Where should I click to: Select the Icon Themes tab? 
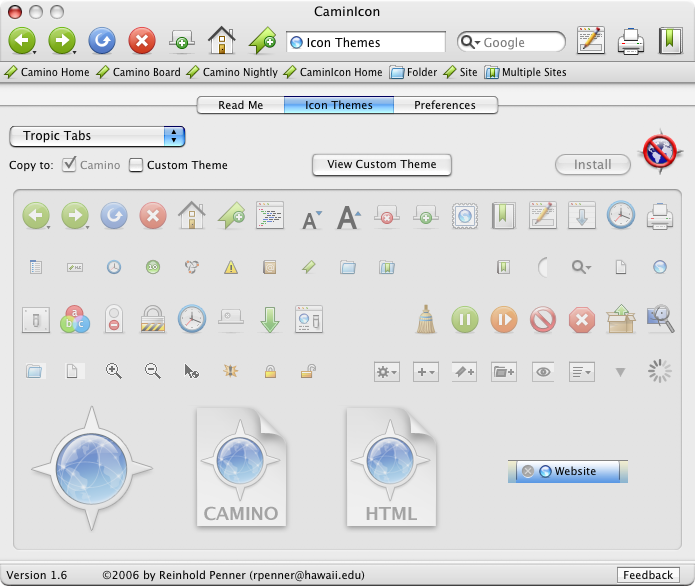(x=339, y=105)
